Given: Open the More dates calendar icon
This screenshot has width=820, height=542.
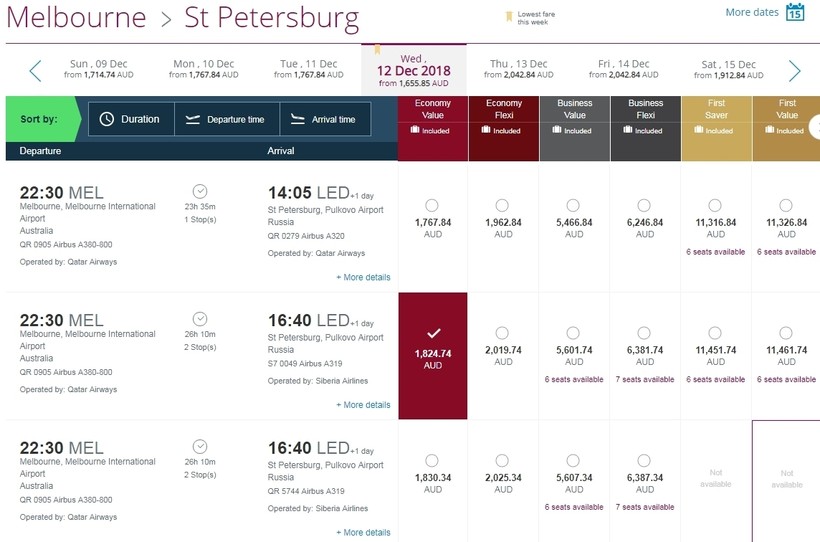Looking at the screenshot, I should [x=795, y=13].
